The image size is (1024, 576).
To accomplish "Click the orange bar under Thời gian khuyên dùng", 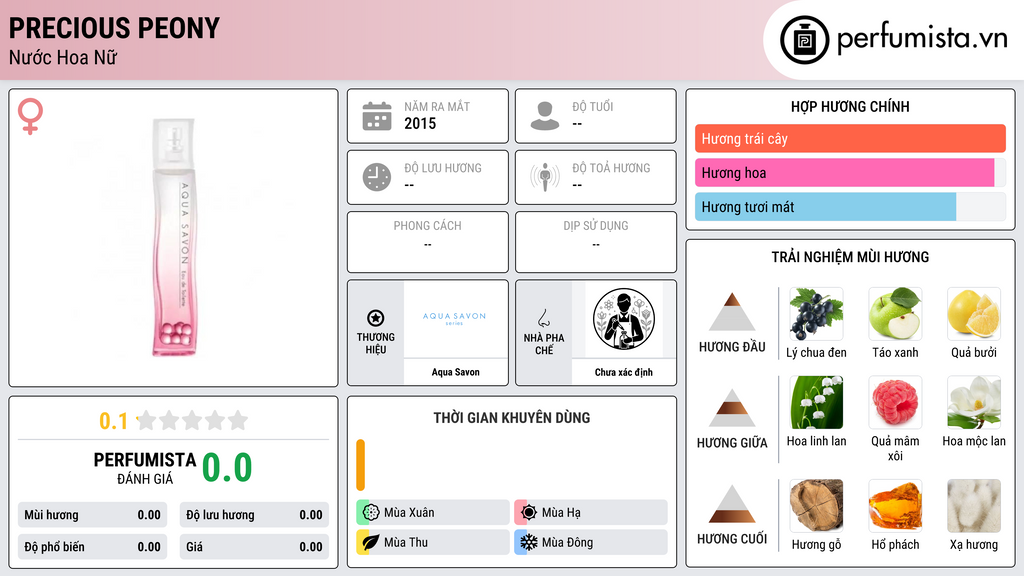I will point(360,465).
